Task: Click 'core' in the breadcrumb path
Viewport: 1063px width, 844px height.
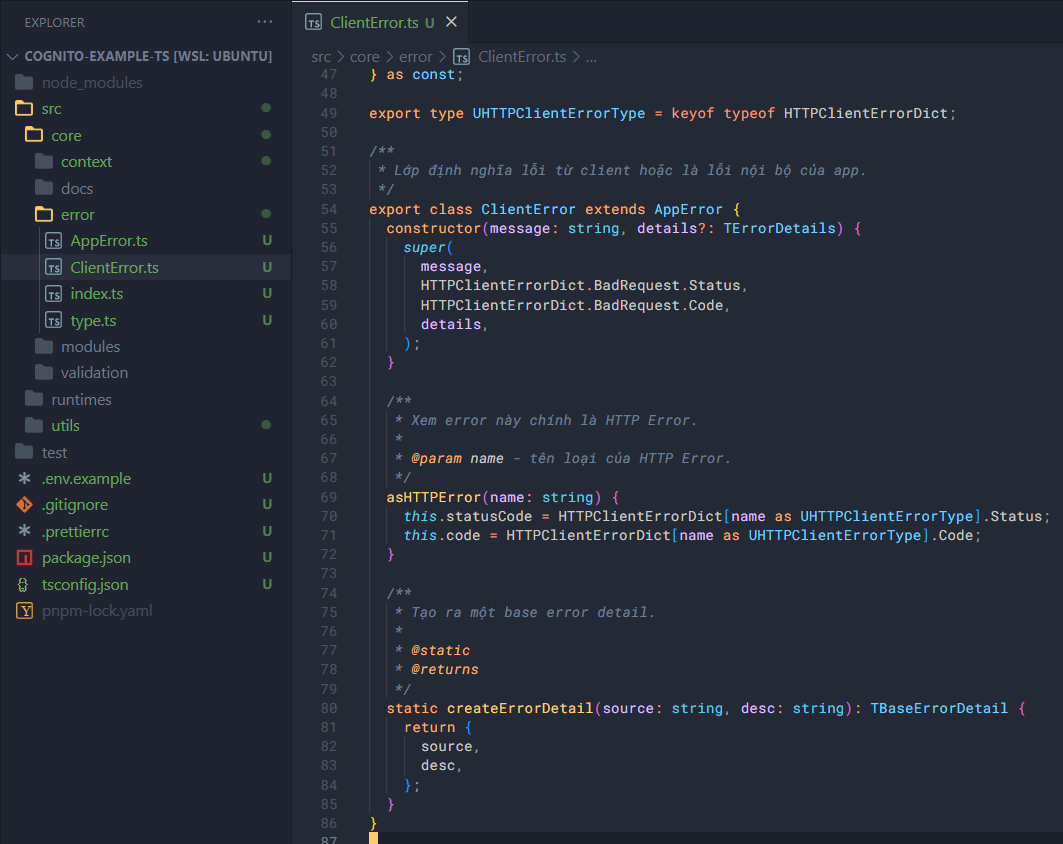Action: [364, 57]
